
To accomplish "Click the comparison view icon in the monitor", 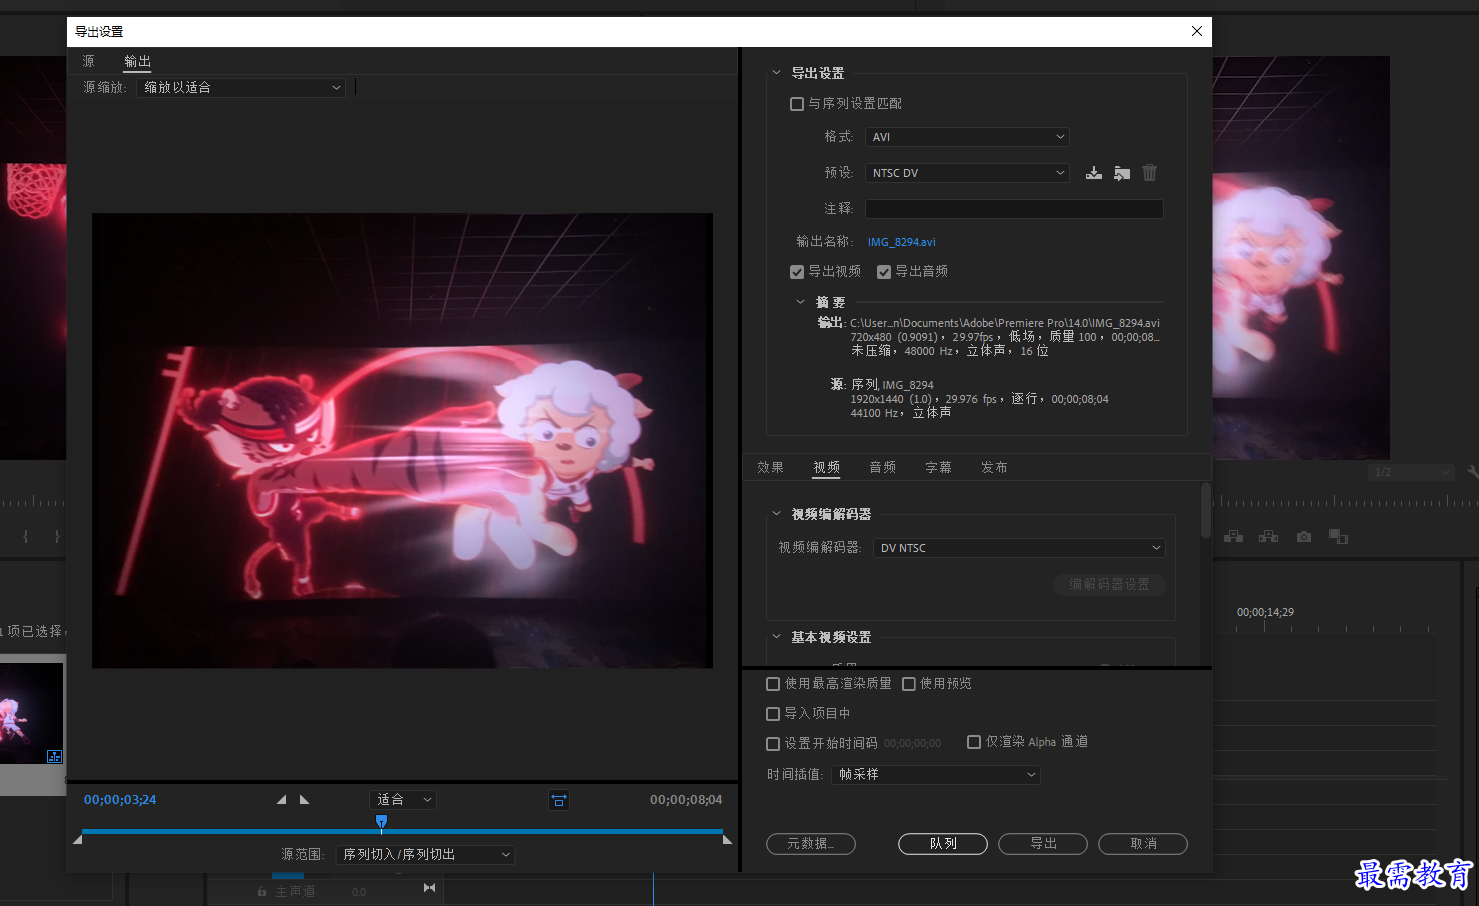I will tap(1339, 537).
